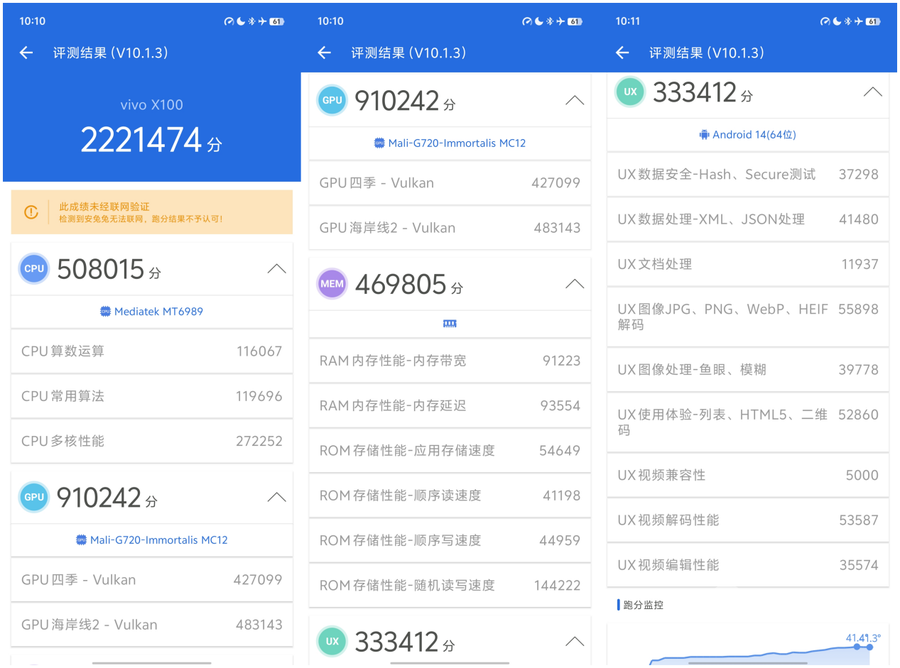
Task: Tap the airplane mode icon in the middle screenshot status bar
Action: click(x=560, y=21)
